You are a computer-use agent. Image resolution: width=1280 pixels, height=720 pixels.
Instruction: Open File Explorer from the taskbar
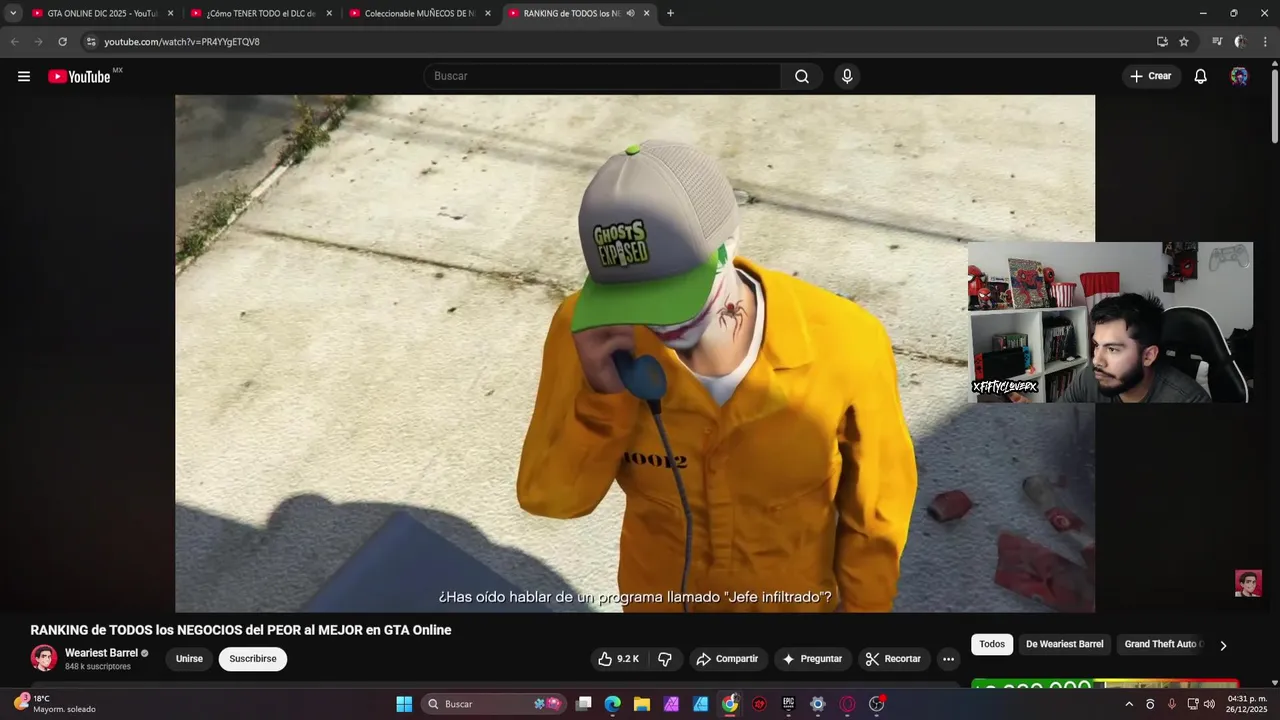(642, 704)
